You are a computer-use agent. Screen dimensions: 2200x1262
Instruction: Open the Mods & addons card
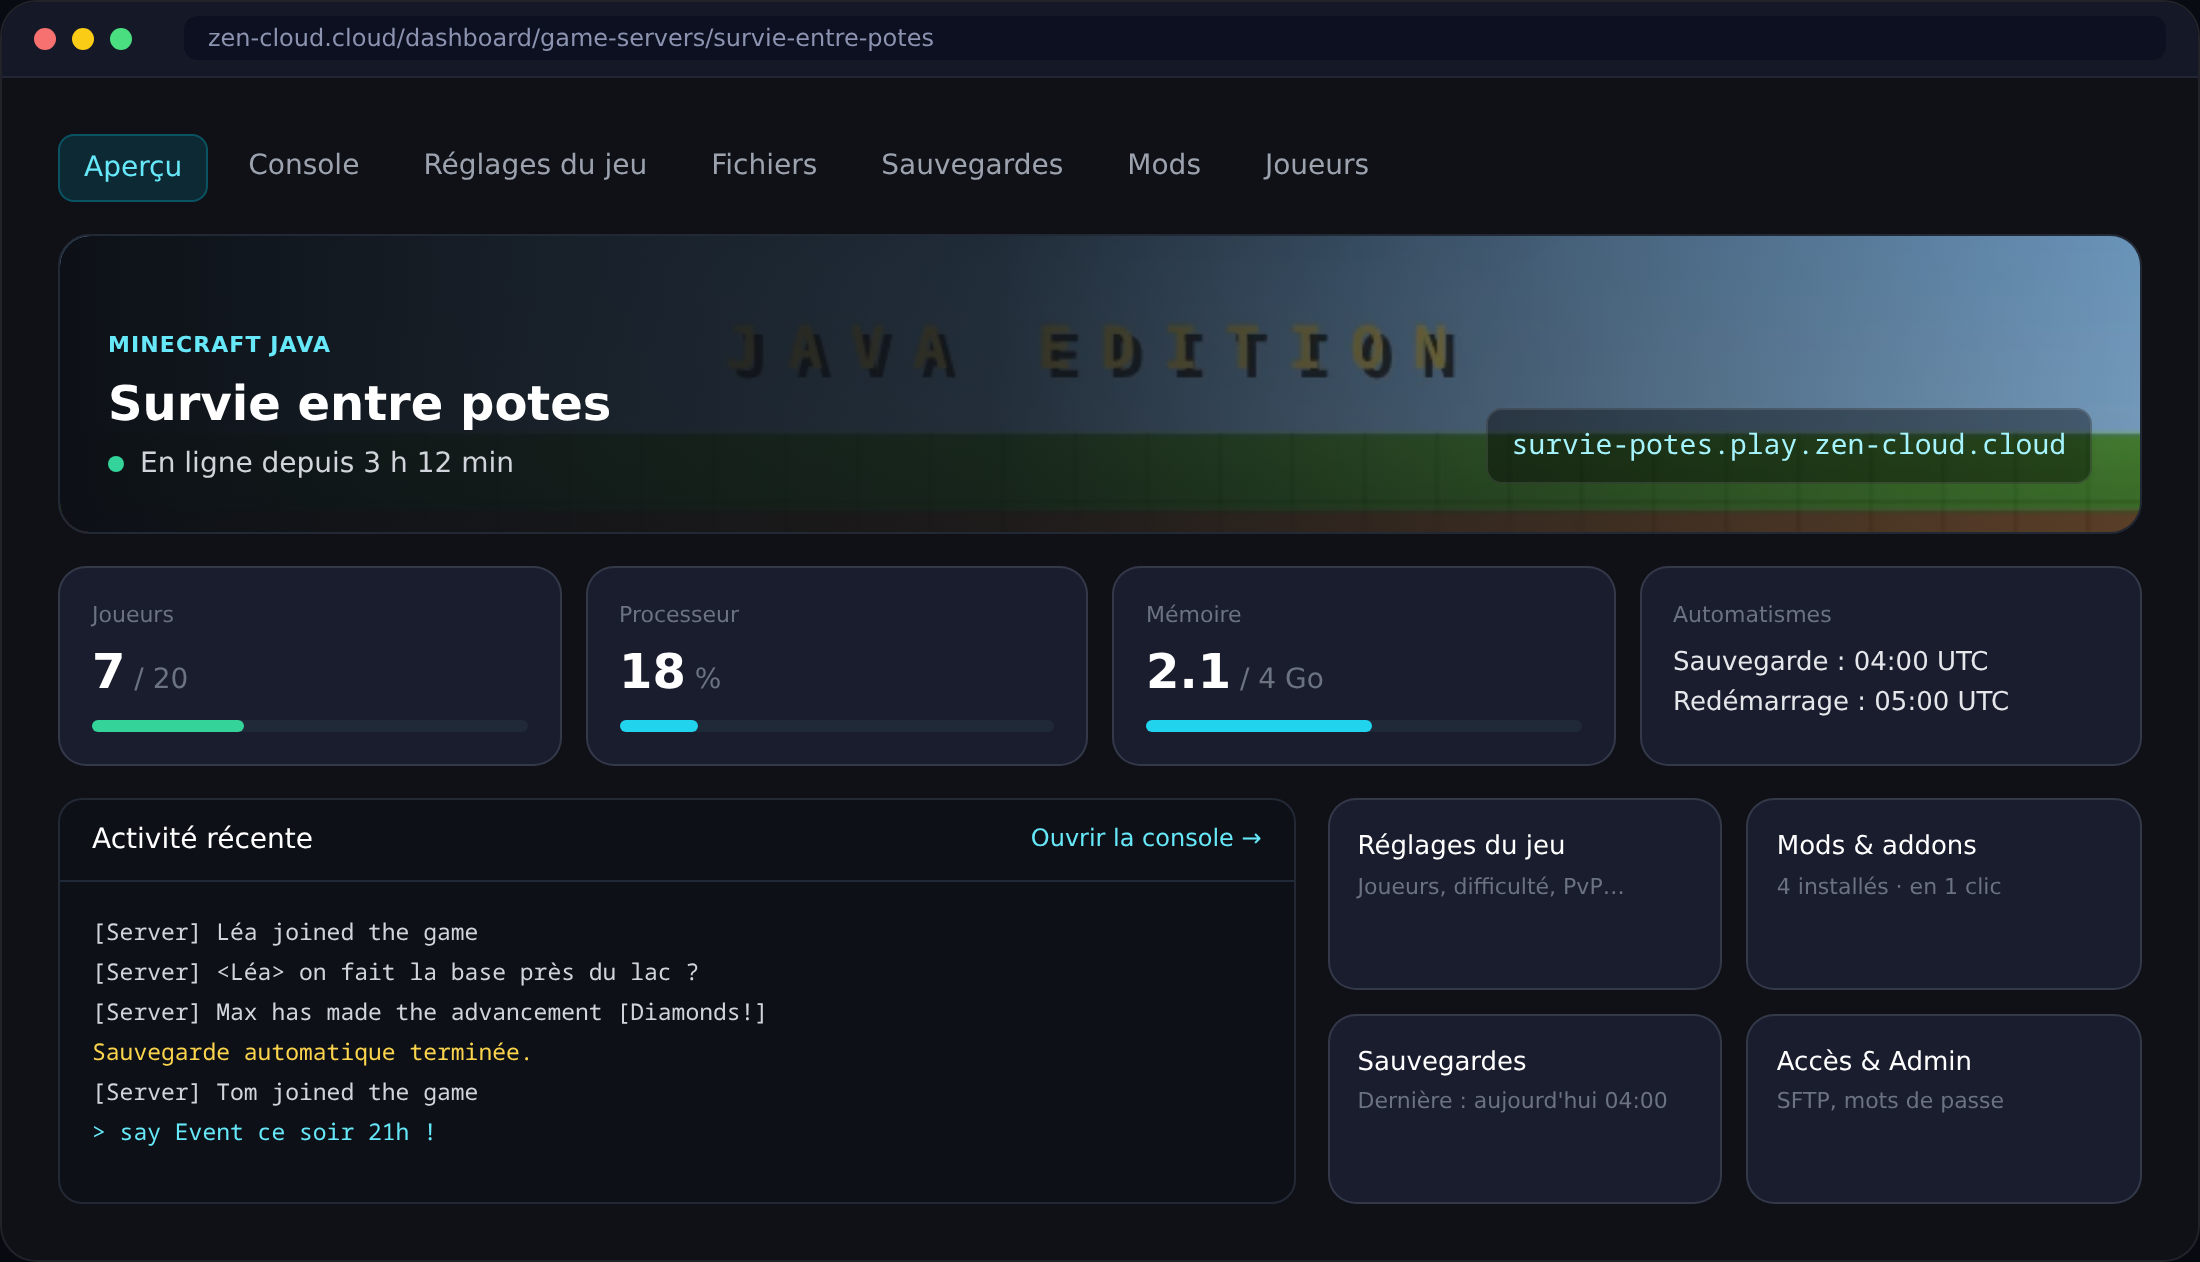click(1943, 894)
